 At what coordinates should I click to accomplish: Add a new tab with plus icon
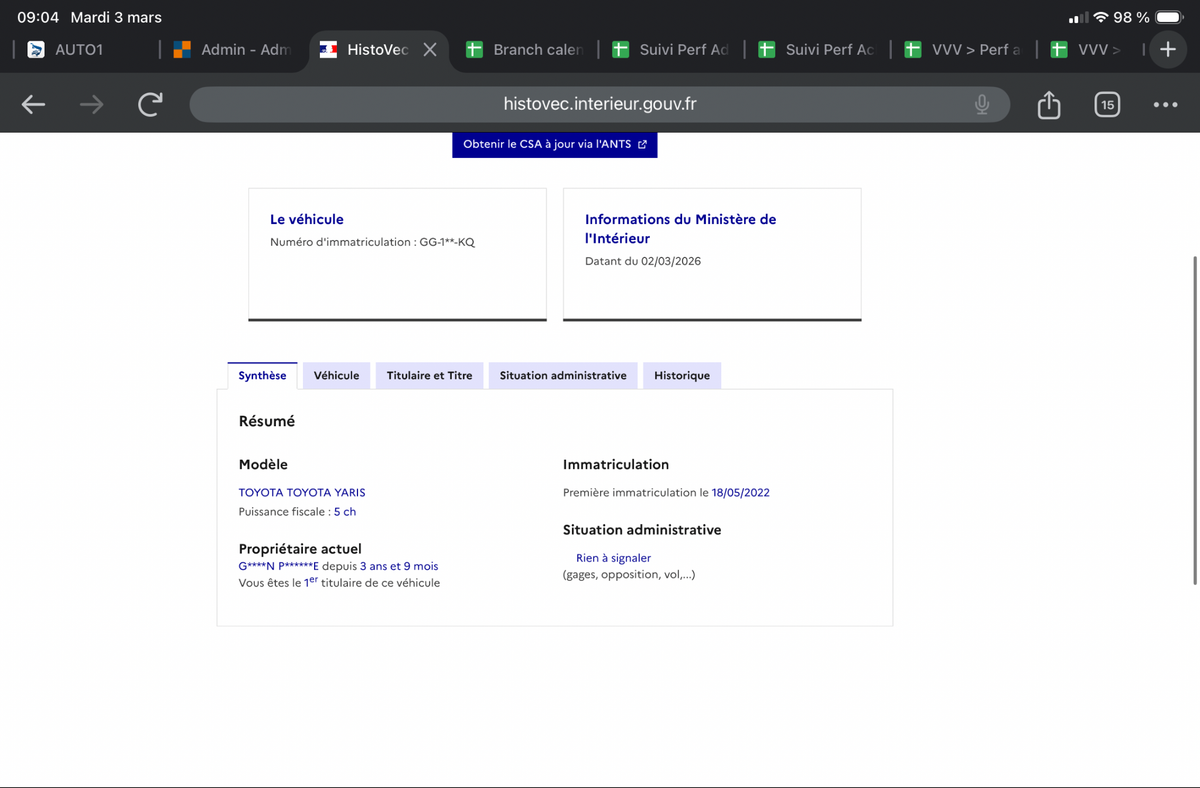click(x=1167, y=49)
